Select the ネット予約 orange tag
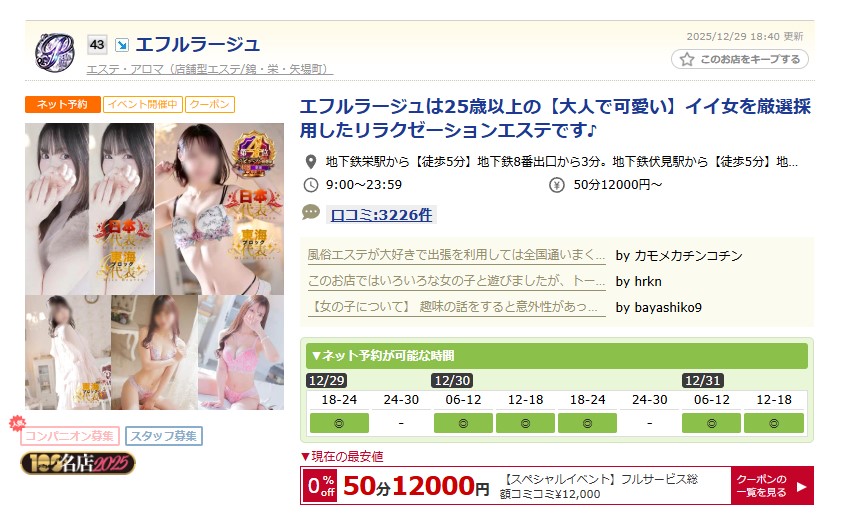The width and height of the screenshot is (843, 524). (62, 104)
